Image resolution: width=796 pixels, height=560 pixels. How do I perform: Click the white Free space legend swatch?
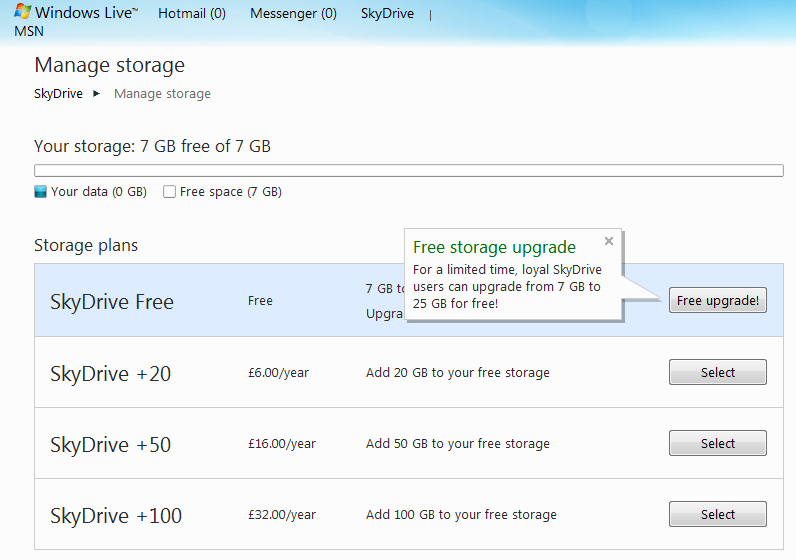[170, 191]
